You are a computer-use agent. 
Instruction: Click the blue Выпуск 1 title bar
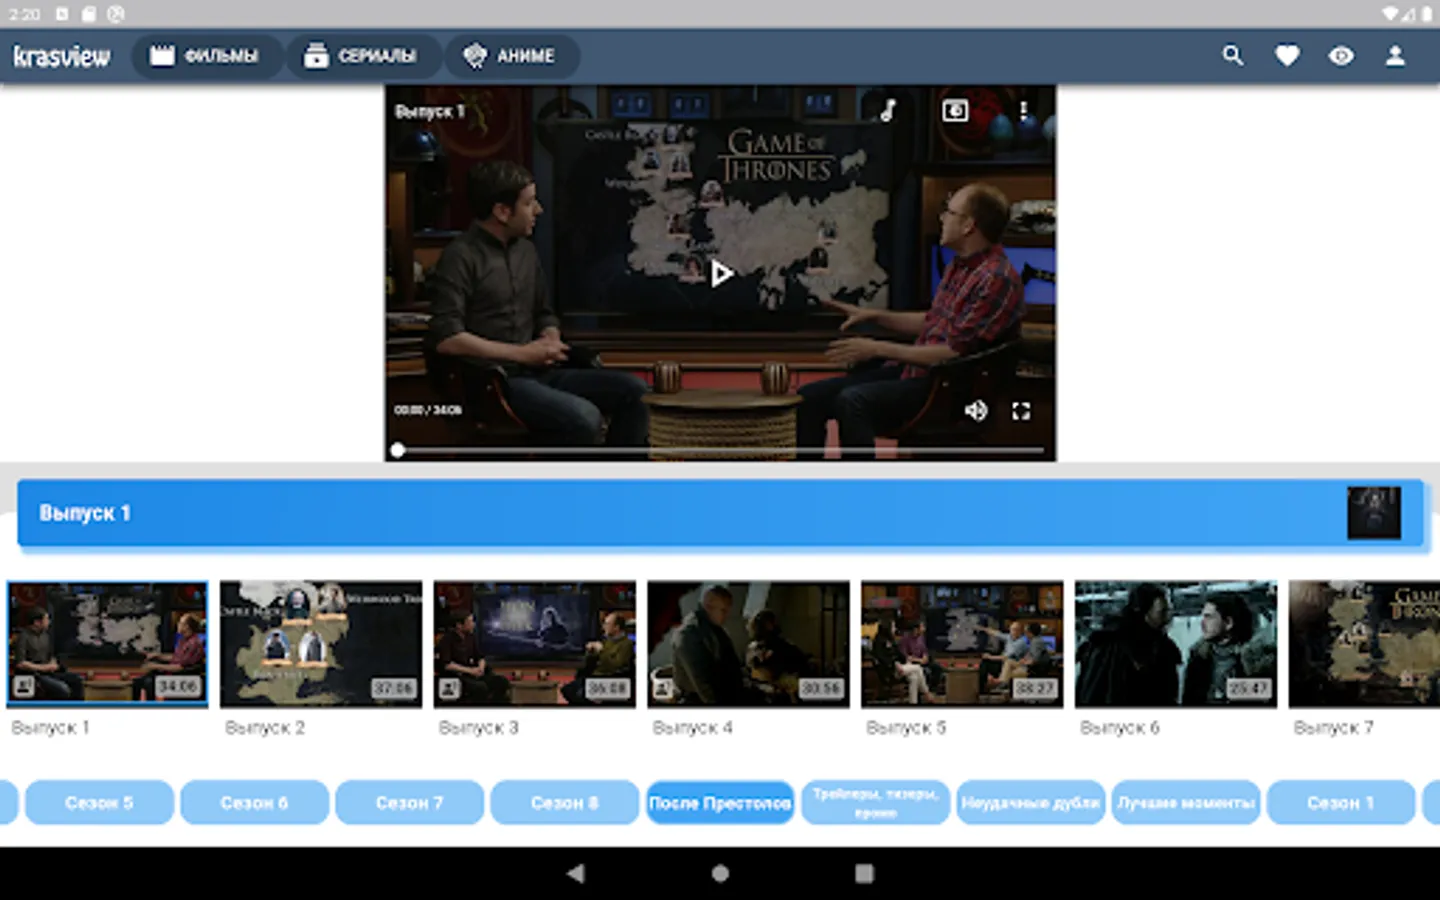point(720,513)
